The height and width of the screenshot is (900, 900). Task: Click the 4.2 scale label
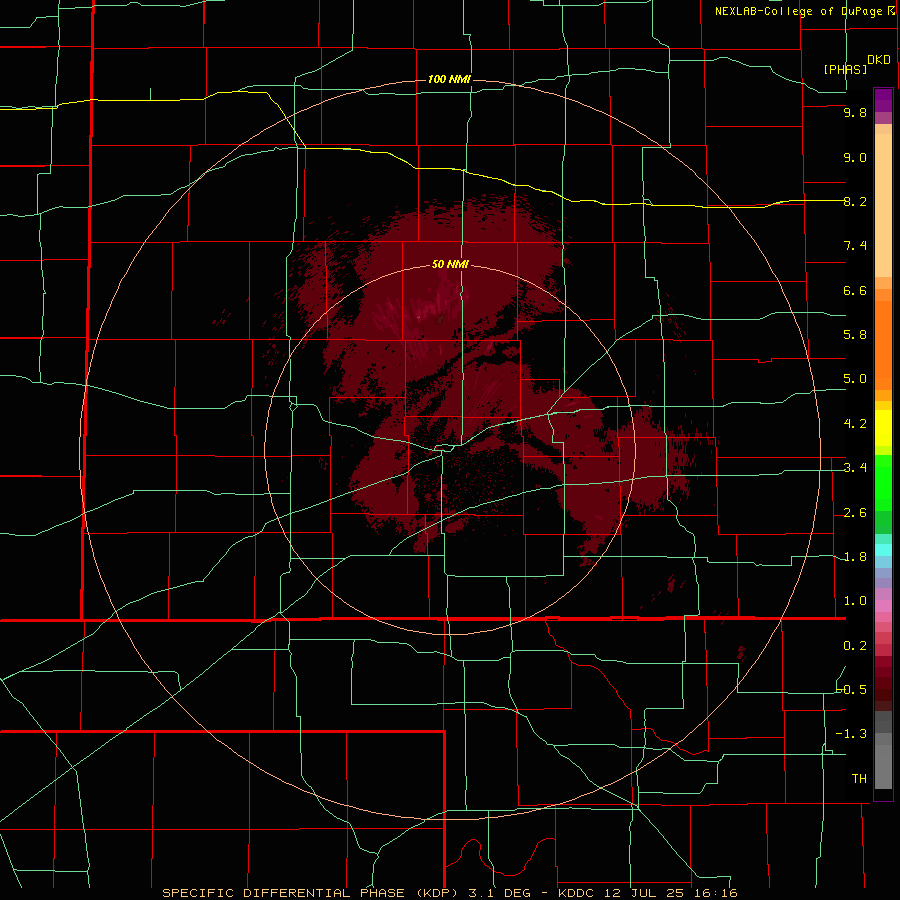[x=855, y=424]
